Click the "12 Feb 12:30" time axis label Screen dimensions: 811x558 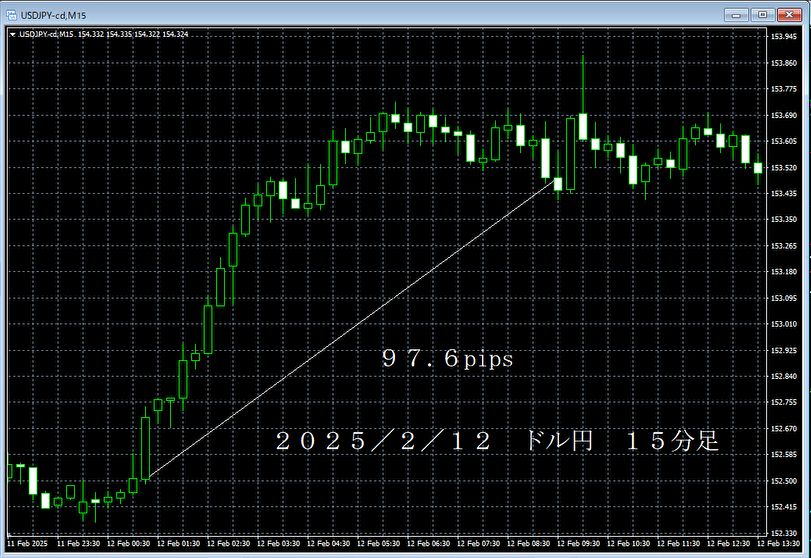coord(728,544)
